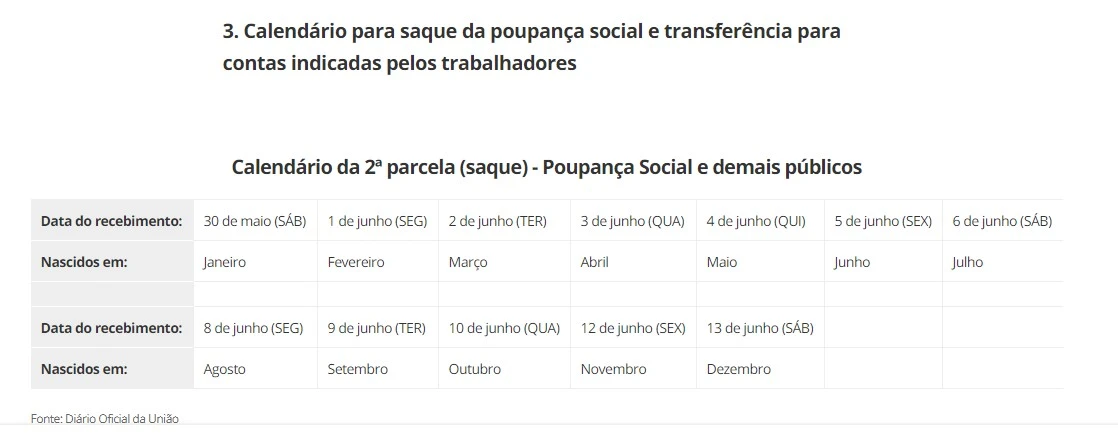Click the 'Novembro' birth month cell

(613, 369)
